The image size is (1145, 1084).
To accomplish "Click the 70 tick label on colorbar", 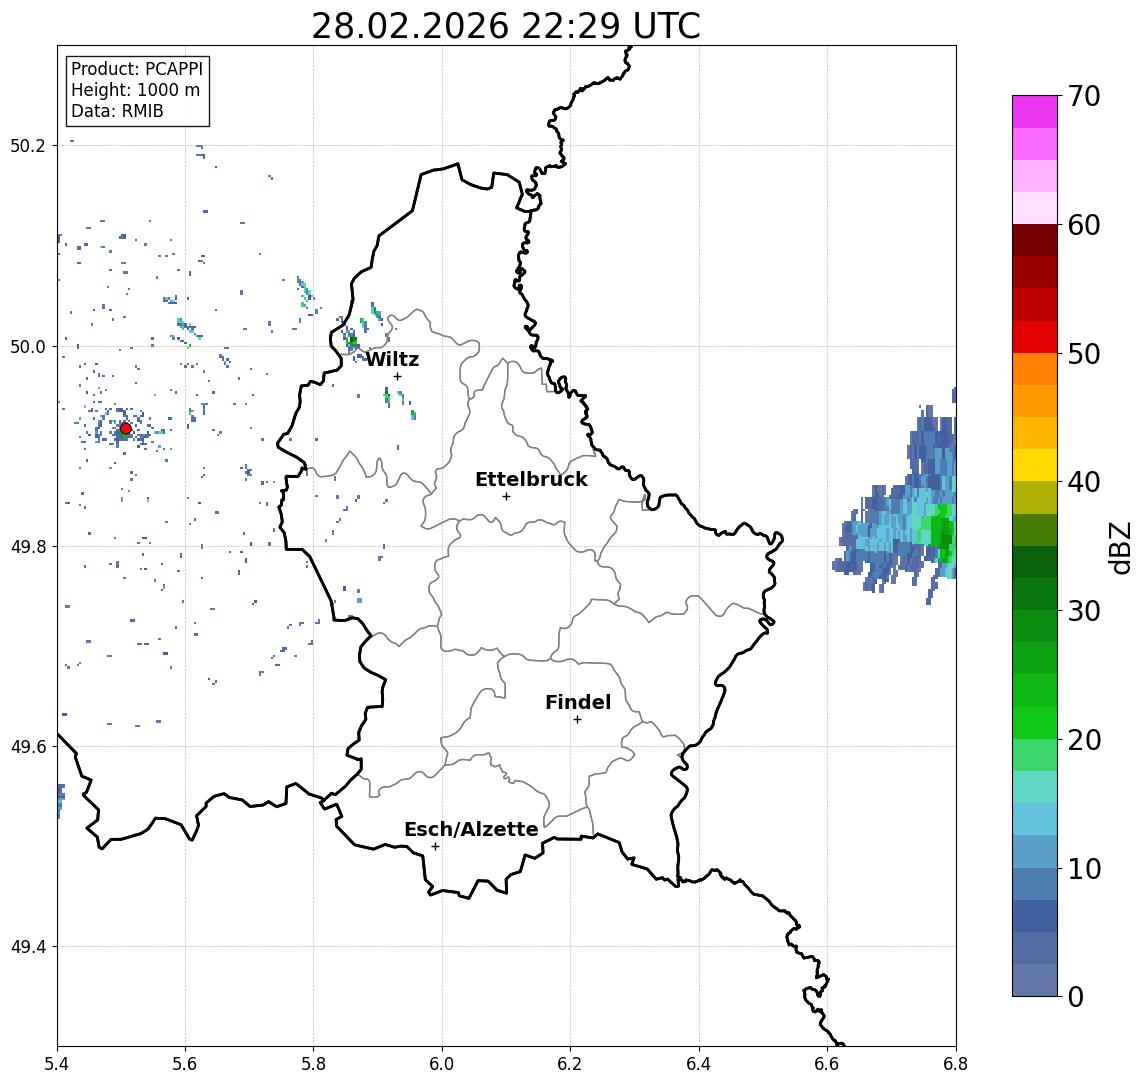I will click(x=1084, y=96).
